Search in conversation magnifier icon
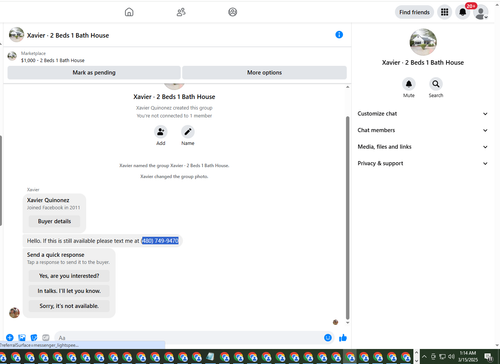 [x=436, y=84]
